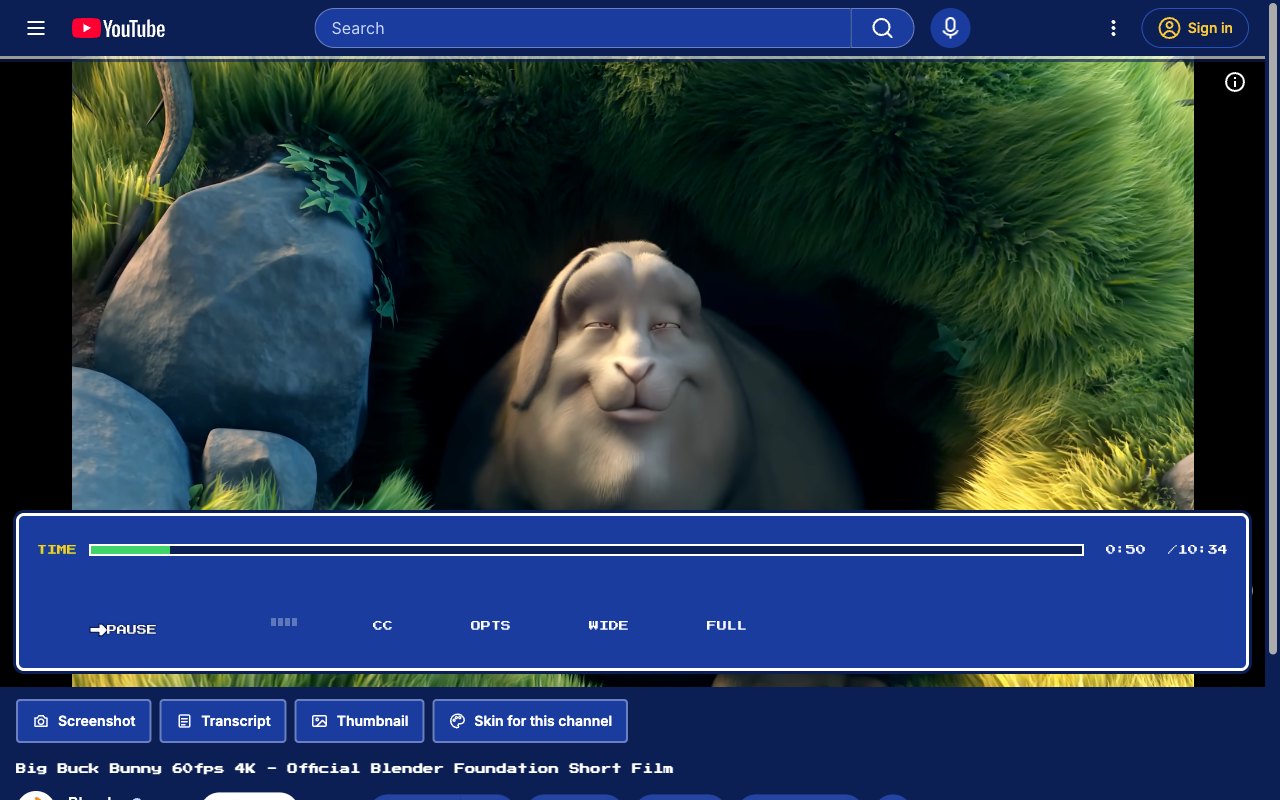The image size is (1280, 800).
Task: Show the video info card icon
Action: (1235, 82)
